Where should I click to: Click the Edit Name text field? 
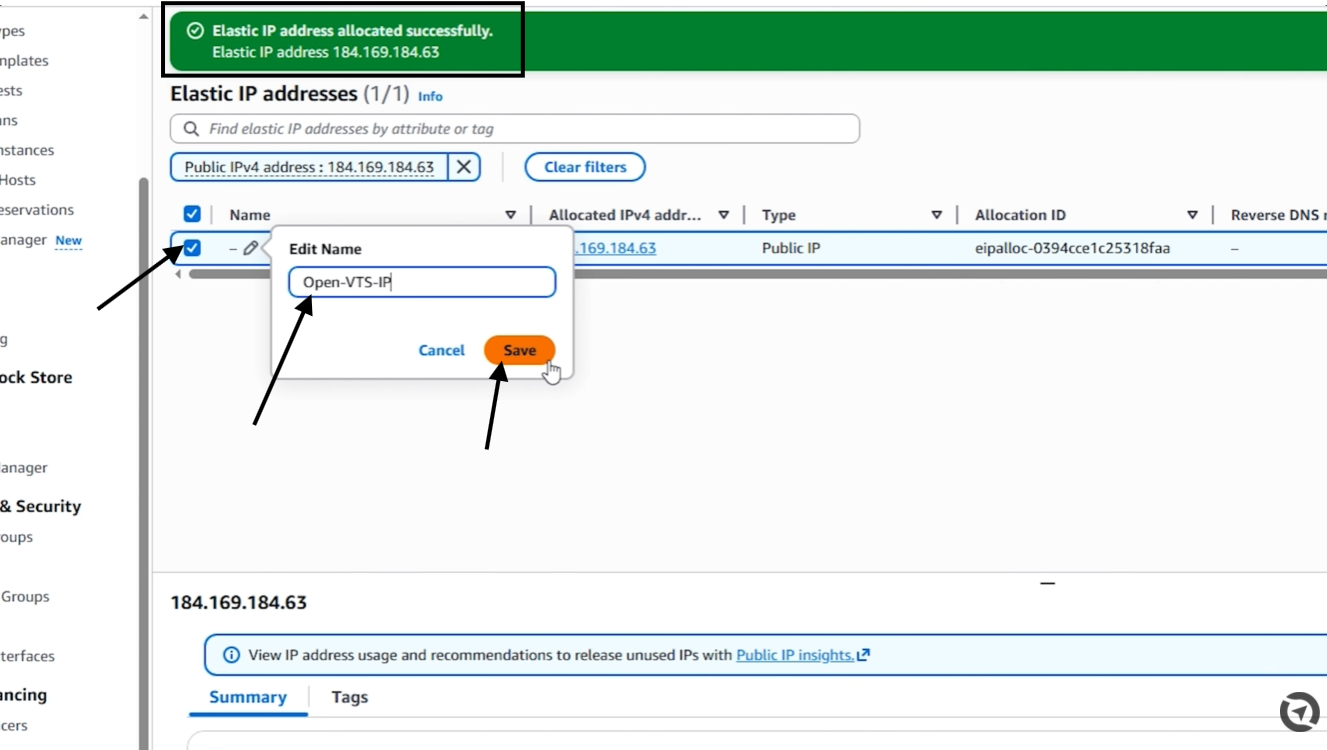coord(422,282)
